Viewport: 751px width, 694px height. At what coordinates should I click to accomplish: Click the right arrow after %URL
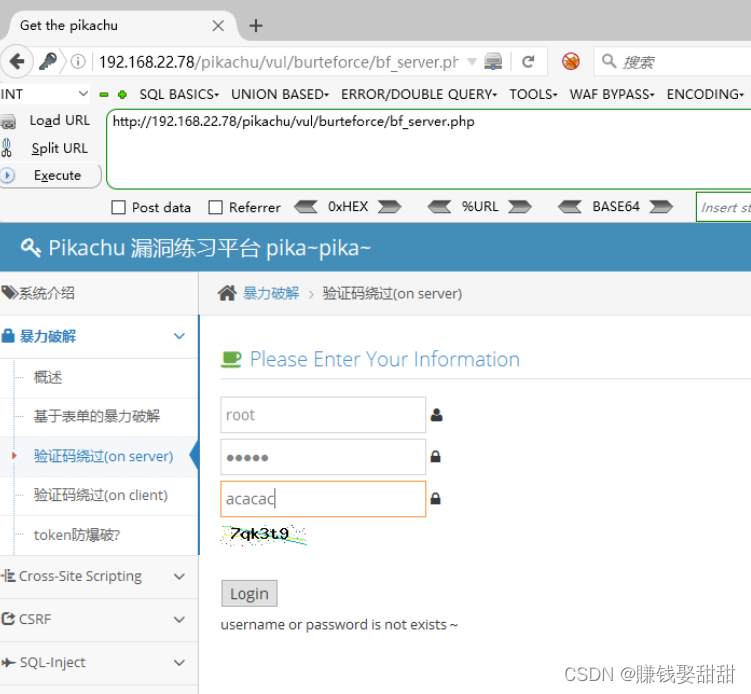pyautogui.click(x=520, y=207)
